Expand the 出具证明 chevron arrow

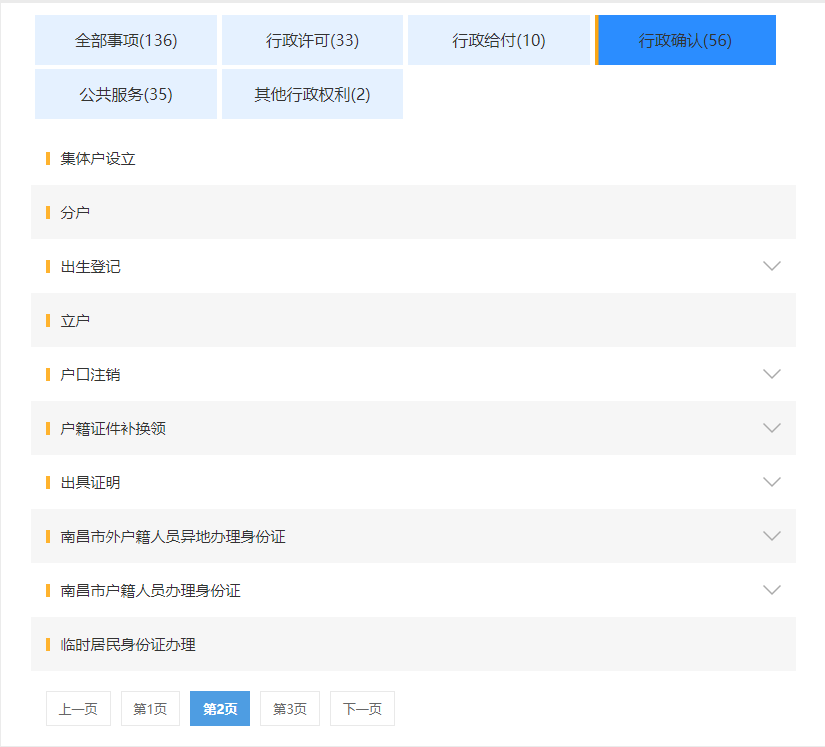[771, 482]
